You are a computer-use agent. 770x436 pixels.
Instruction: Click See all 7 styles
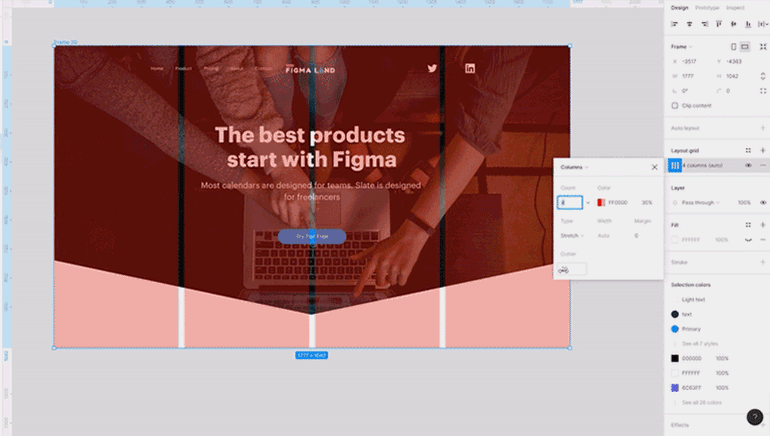pyautogui.click(x=700, y=344)
